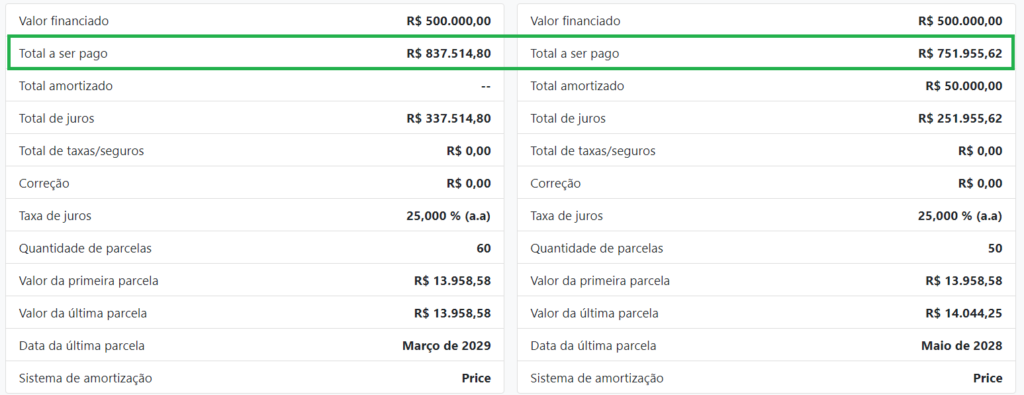
Task: Click left Valor da primeira parcela label
Action: pyautogui.click(x=89, y=281)
